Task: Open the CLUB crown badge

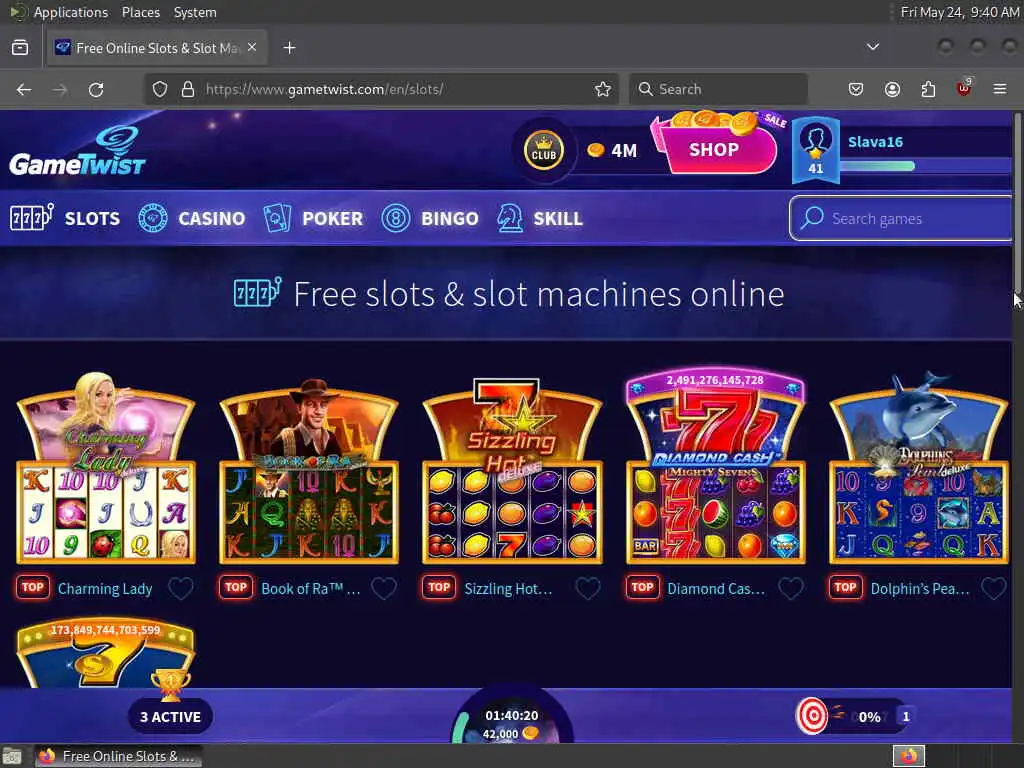Action: [x=543, y=150]
